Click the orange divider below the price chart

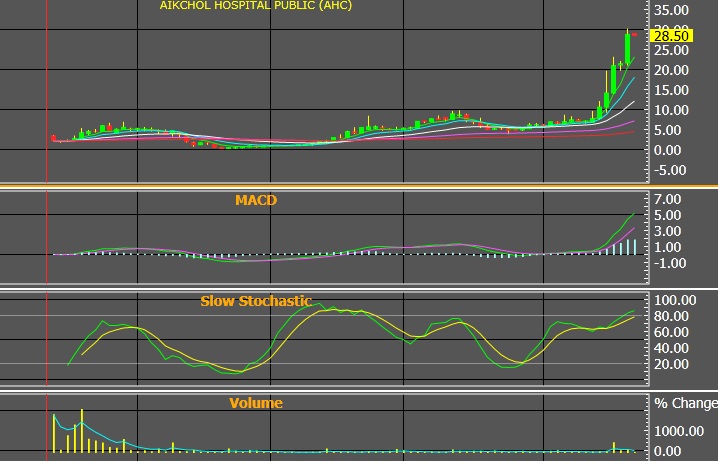tap(359, 186)
